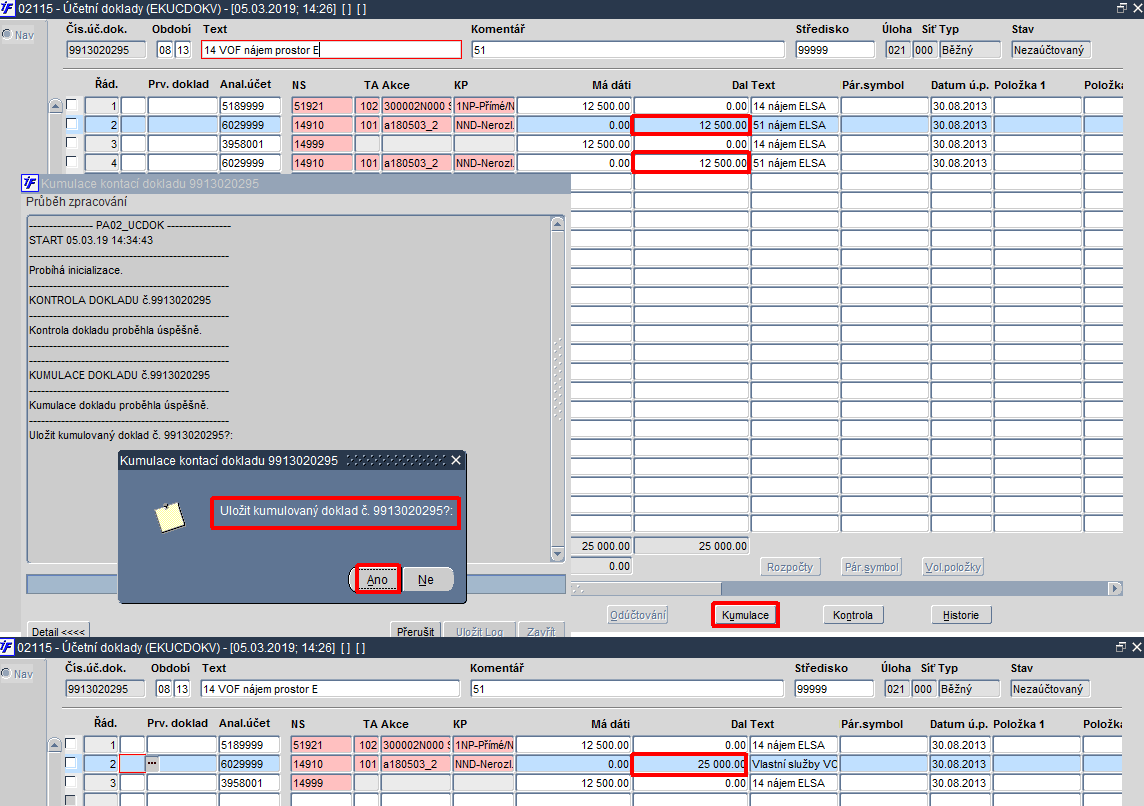
Task: Open the ellipsis lookup in bottom row 2
Action: [152, 763]
